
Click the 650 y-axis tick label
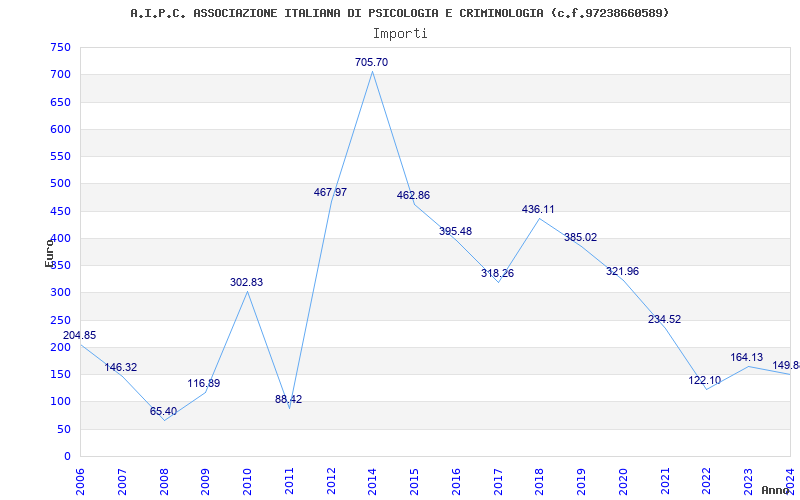click(x=60, y=102)
